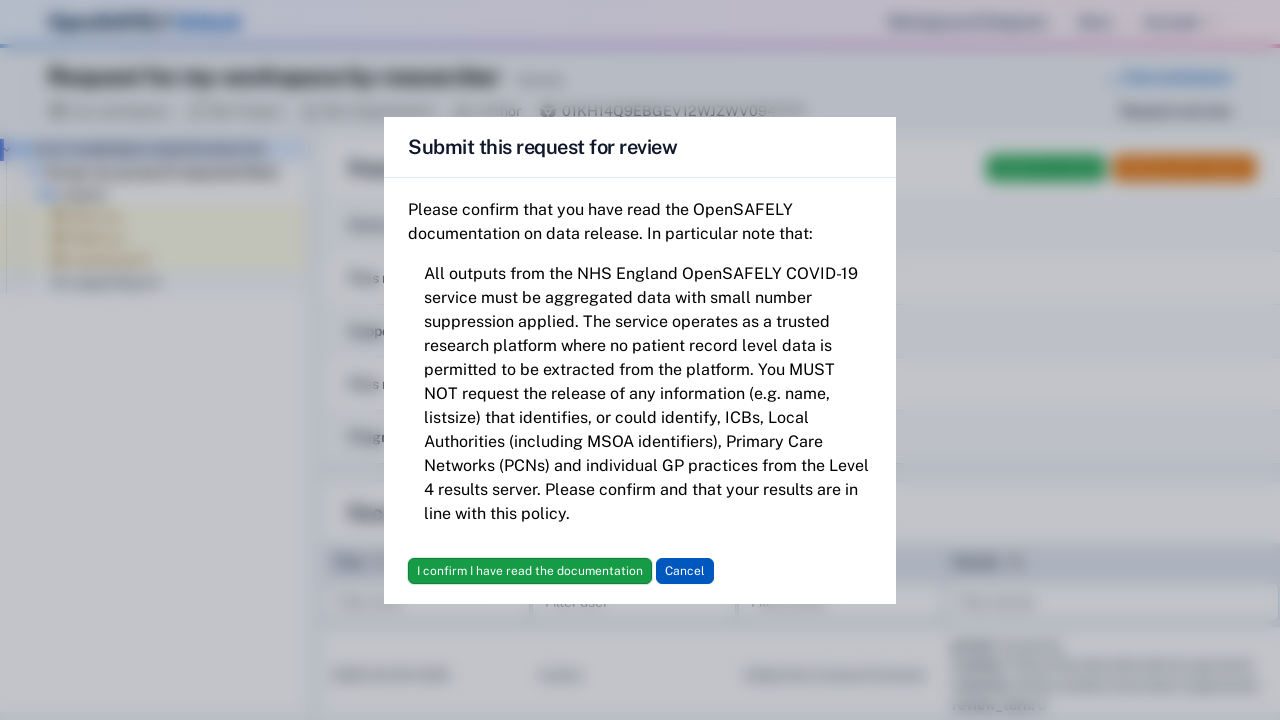Viewport: 1280px width, 720px height.
Task: Click the organisation icon in the metadata row
Action: coord(57,111)
